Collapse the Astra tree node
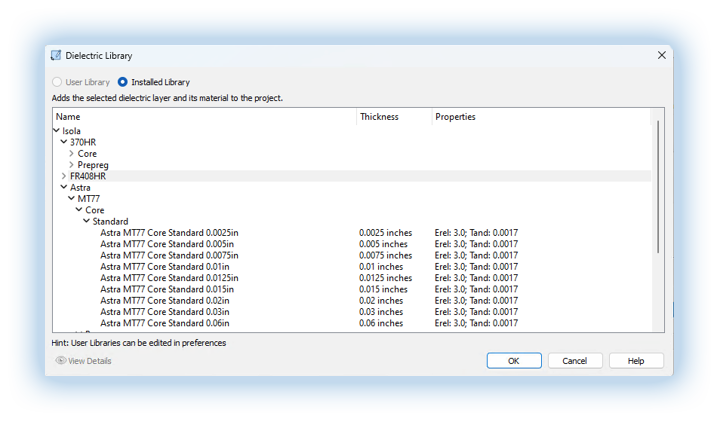 point(64,187)
